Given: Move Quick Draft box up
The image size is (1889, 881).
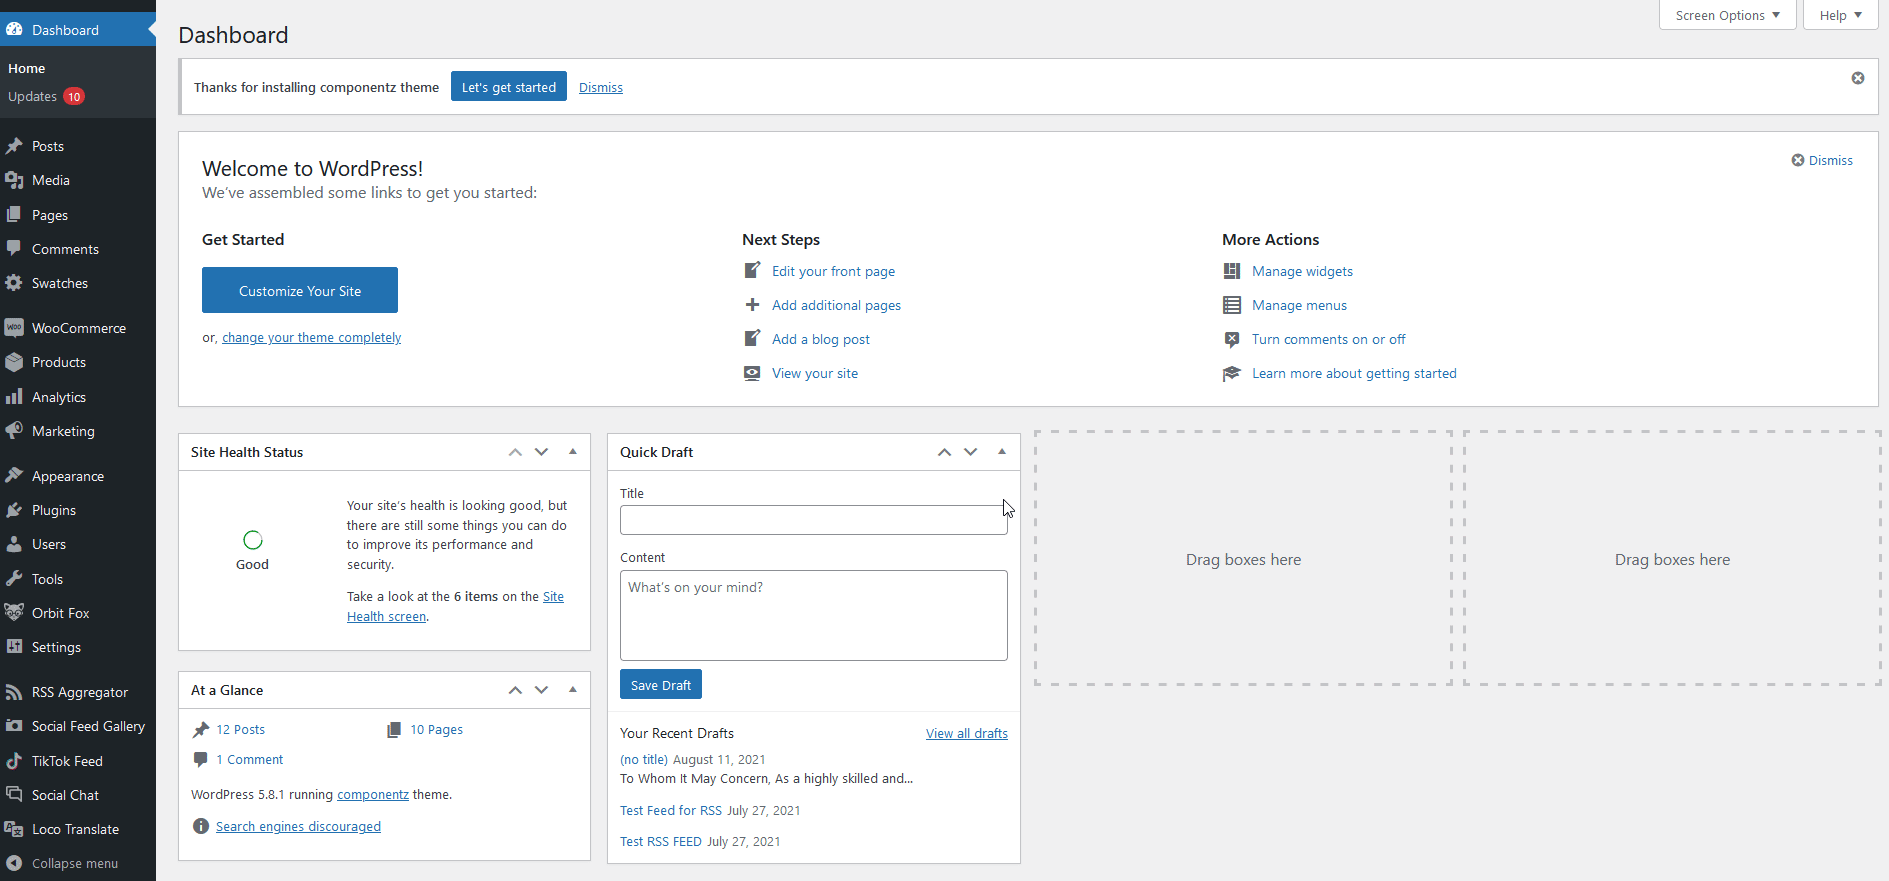Looking at the screenshot, I should (x=944, y=452).
